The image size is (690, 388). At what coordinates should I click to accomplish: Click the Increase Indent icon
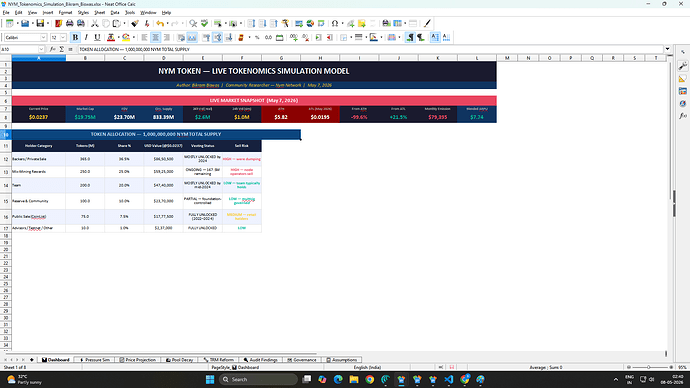tap(318, 37)
